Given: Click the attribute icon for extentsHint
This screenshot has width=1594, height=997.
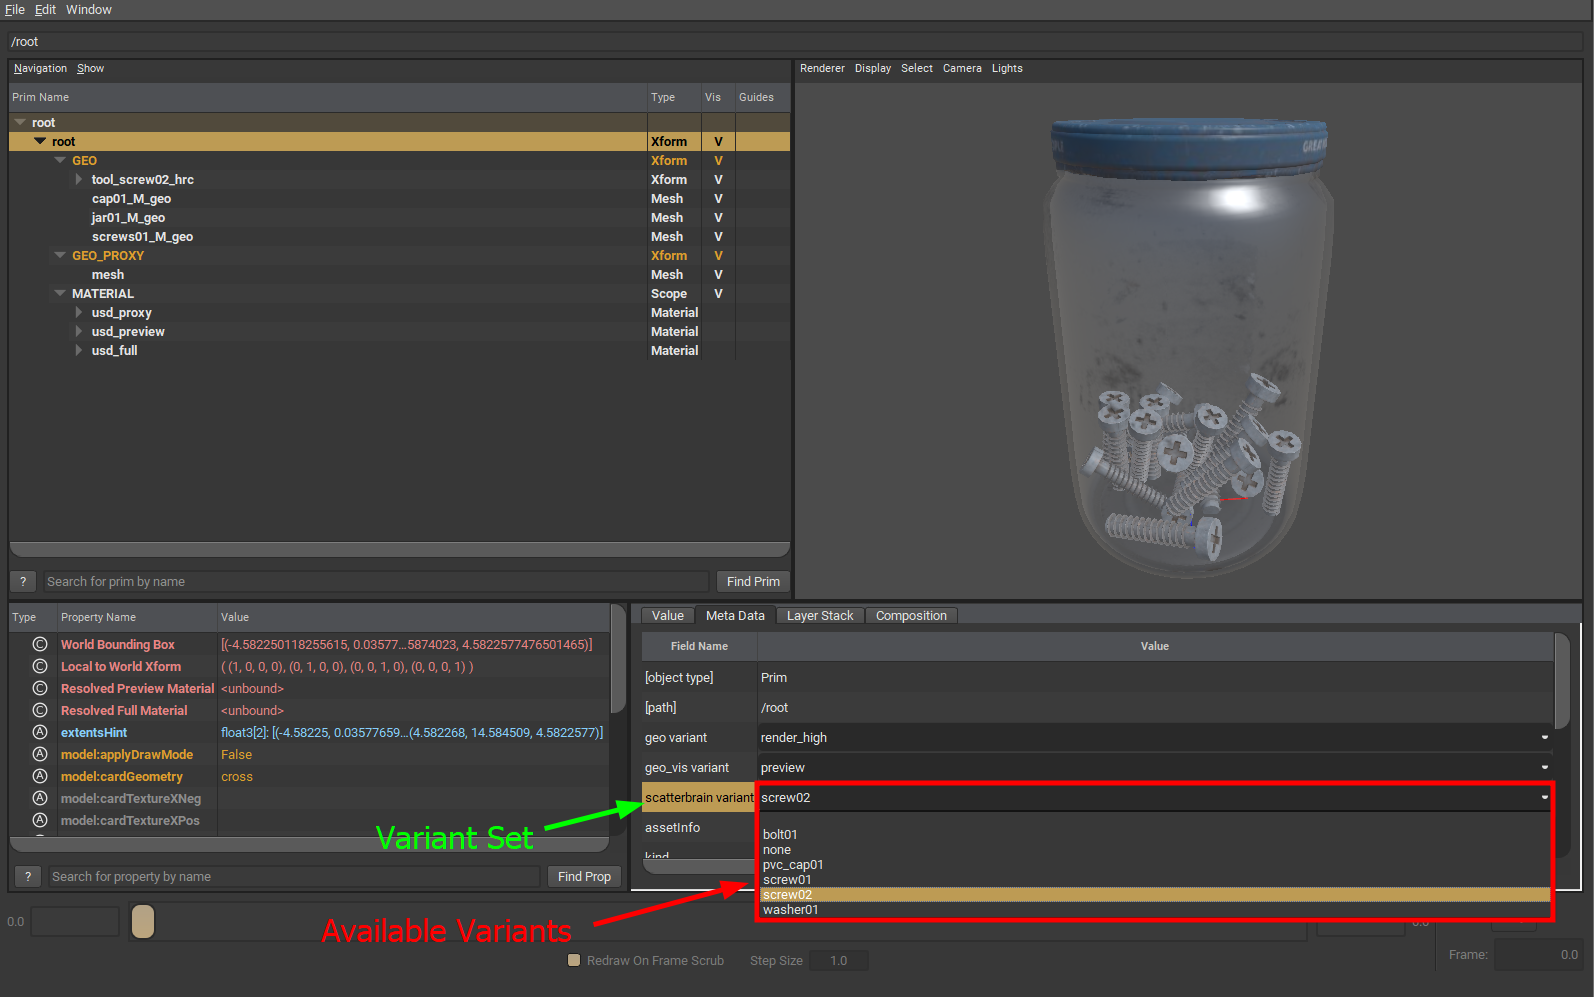Looking at the screenshot, I should coord(40,733).
